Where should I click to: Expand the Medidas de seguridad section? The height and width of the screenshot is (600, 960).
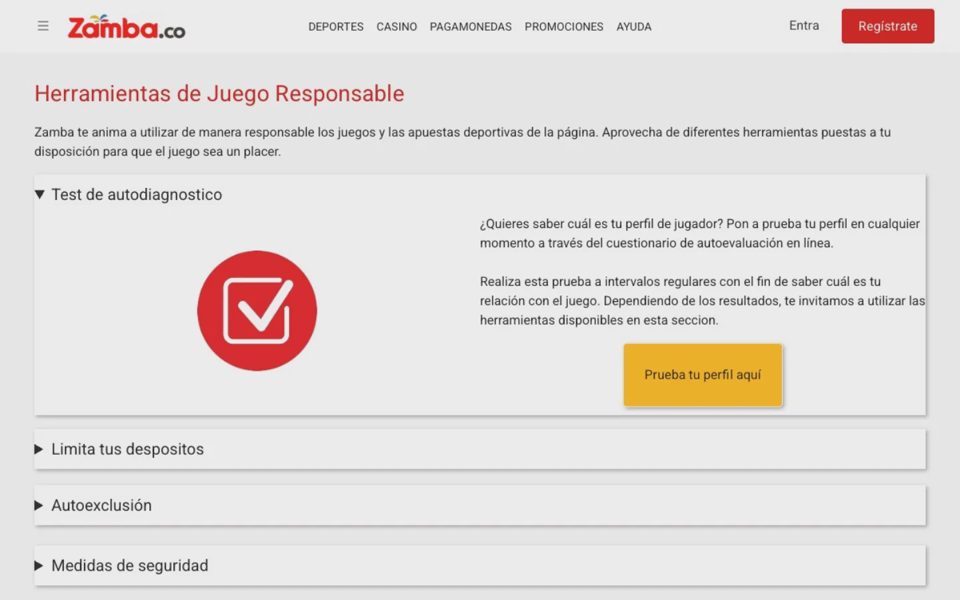480,566
